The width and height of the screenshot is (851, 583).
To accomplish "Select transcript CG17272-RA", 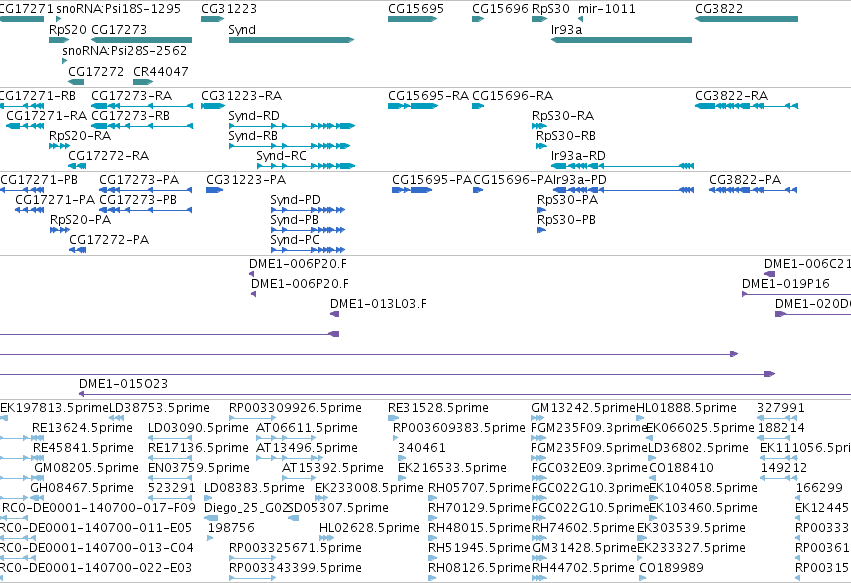I will pos(77,166).
